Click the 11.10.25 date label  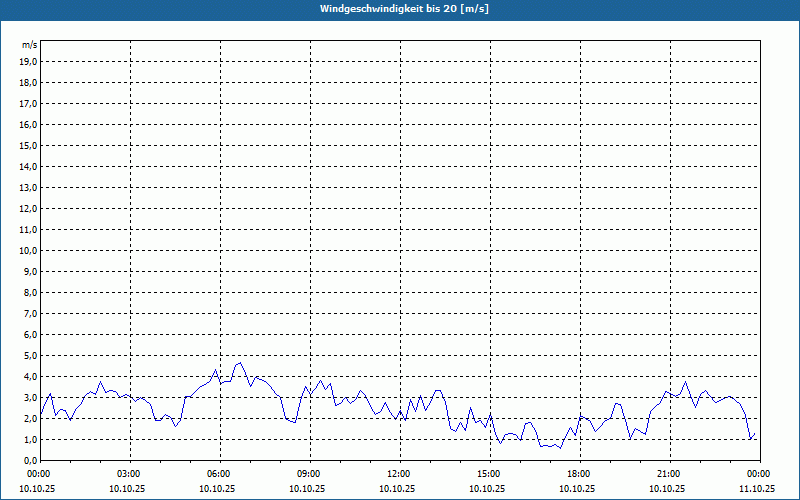tap(757, 489)
